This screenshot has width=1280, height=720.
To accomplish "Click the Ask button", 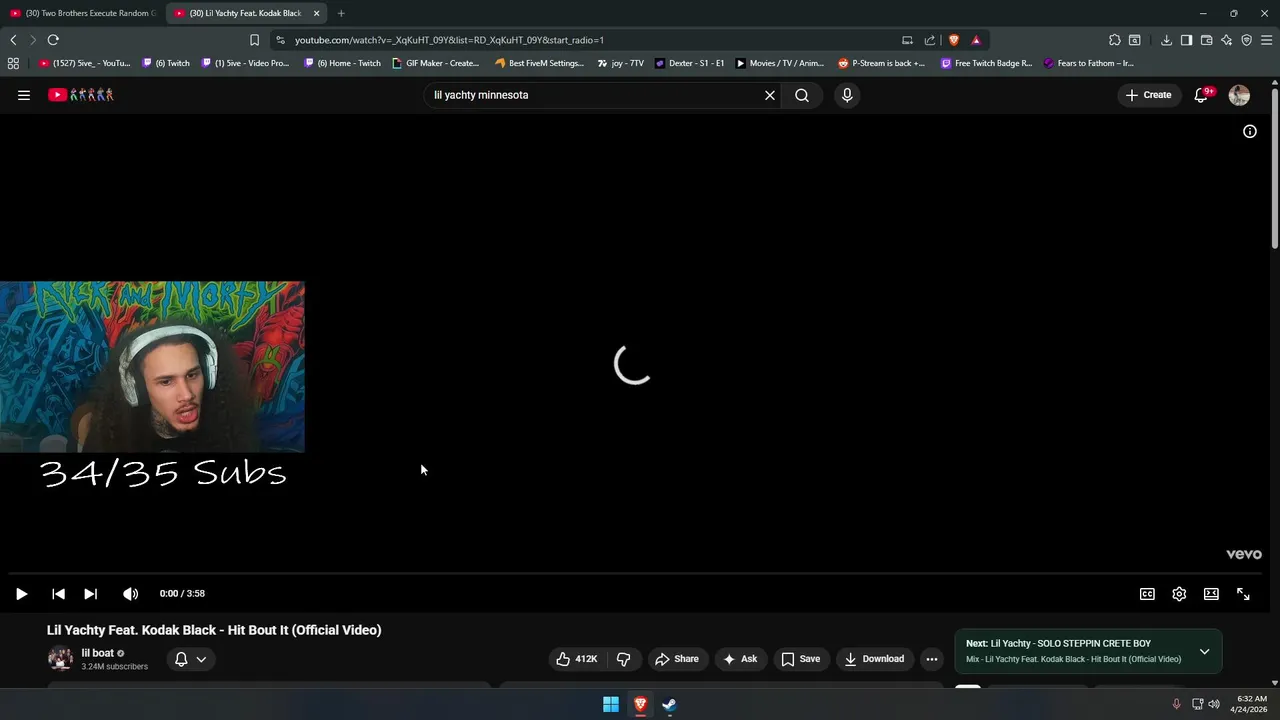I will [740, 659].
